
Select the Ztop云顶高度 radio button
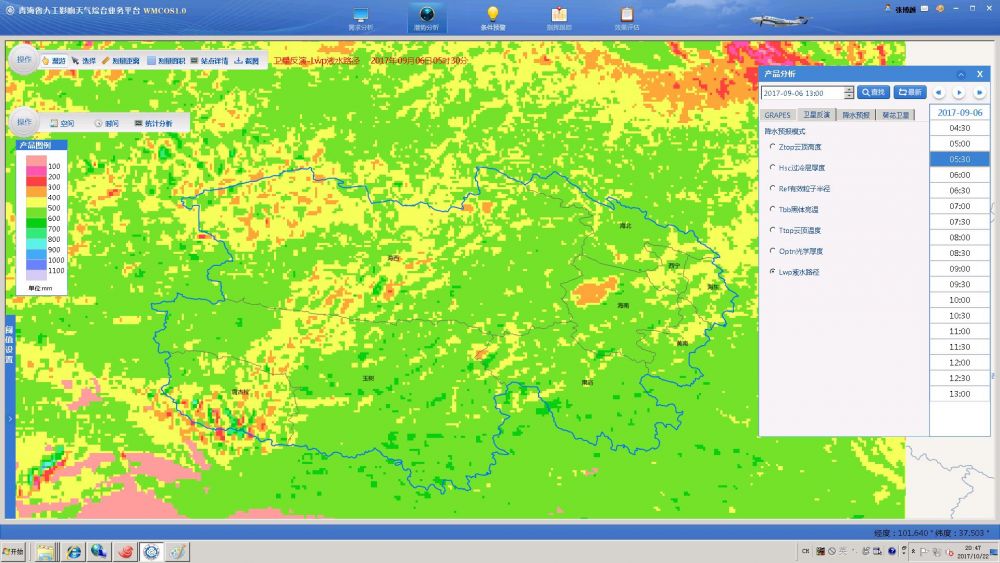click(771, 147)
